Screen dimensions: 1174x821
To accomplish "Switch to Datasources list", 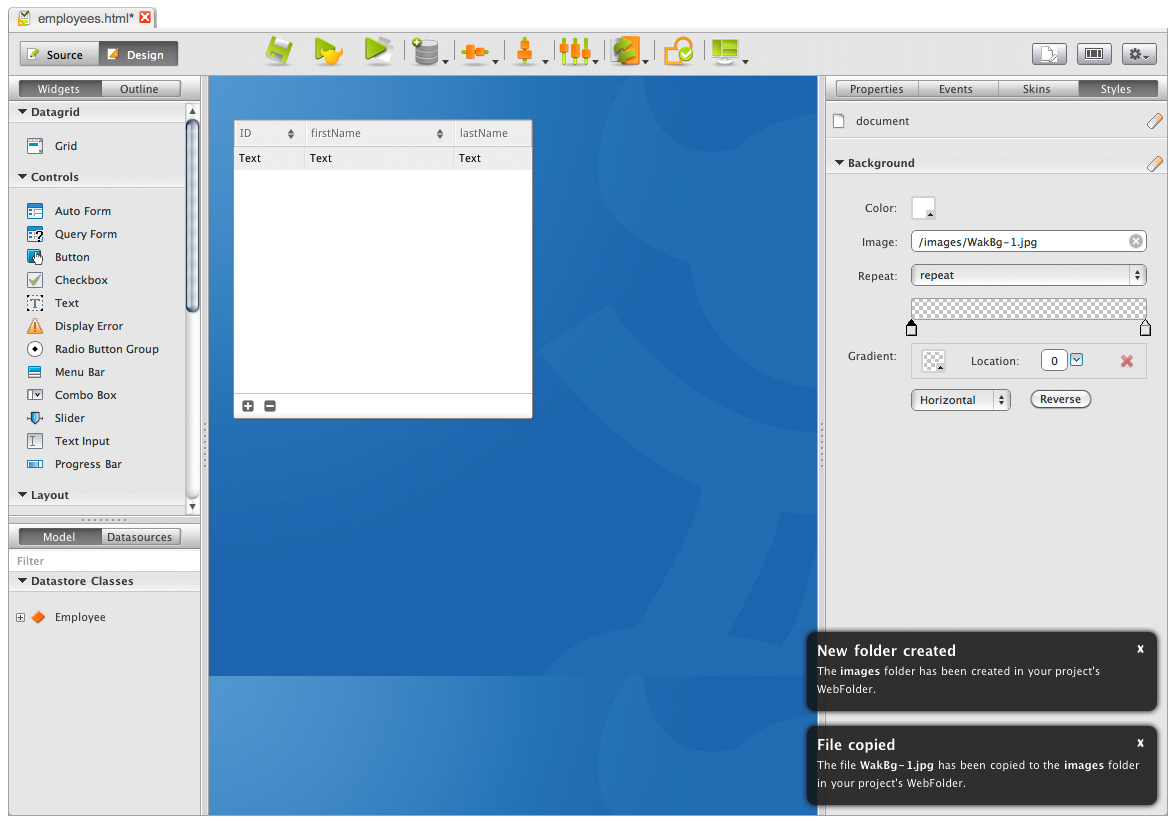I will click(139, 537).
